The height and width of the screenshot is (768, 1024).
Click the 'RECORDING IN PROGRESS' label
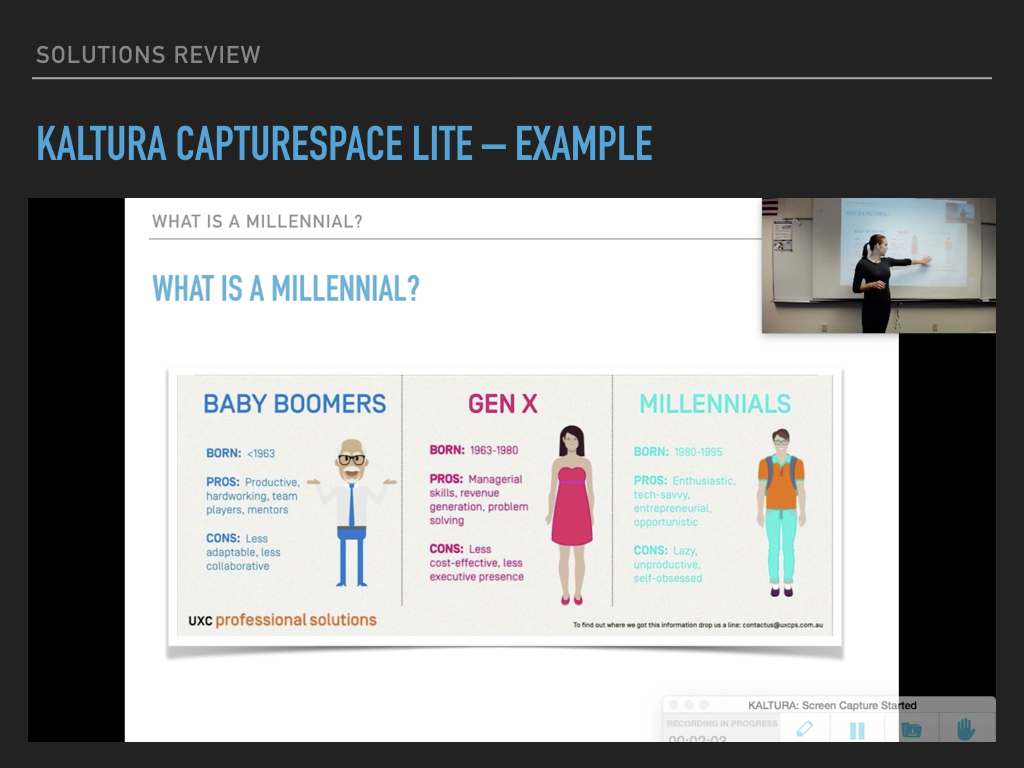722,724
